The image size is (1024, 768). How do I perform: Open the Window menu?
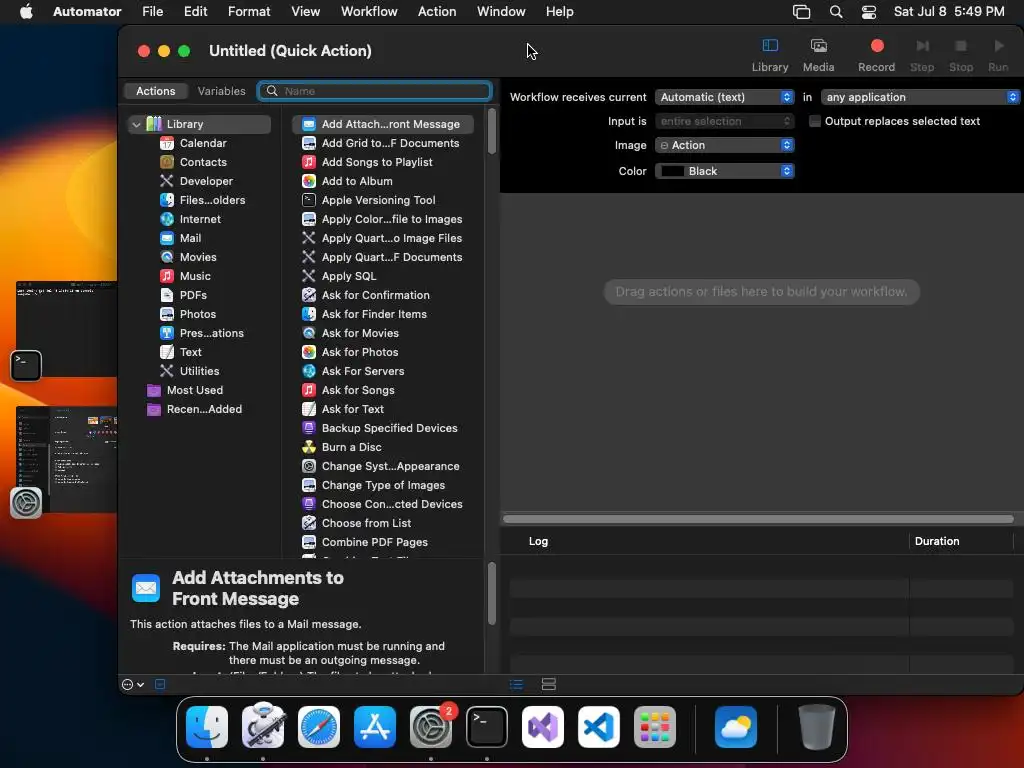tap(501, 12)
